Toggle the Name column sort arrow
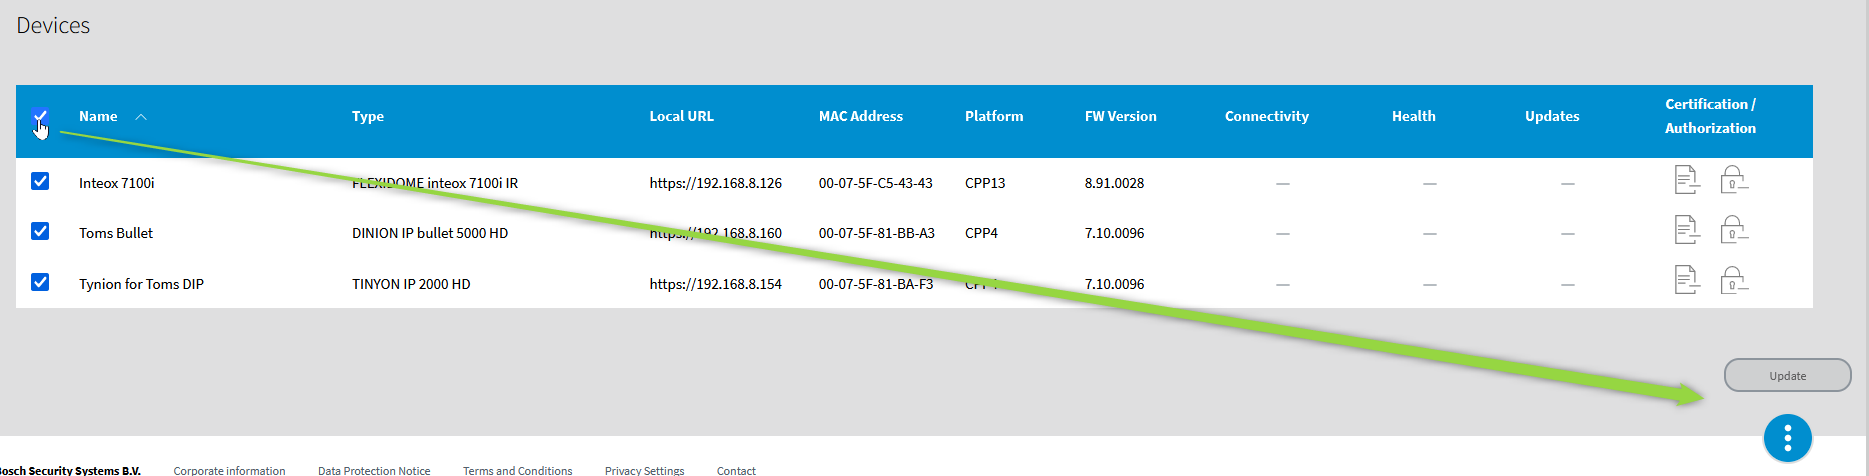 point(141,117)
